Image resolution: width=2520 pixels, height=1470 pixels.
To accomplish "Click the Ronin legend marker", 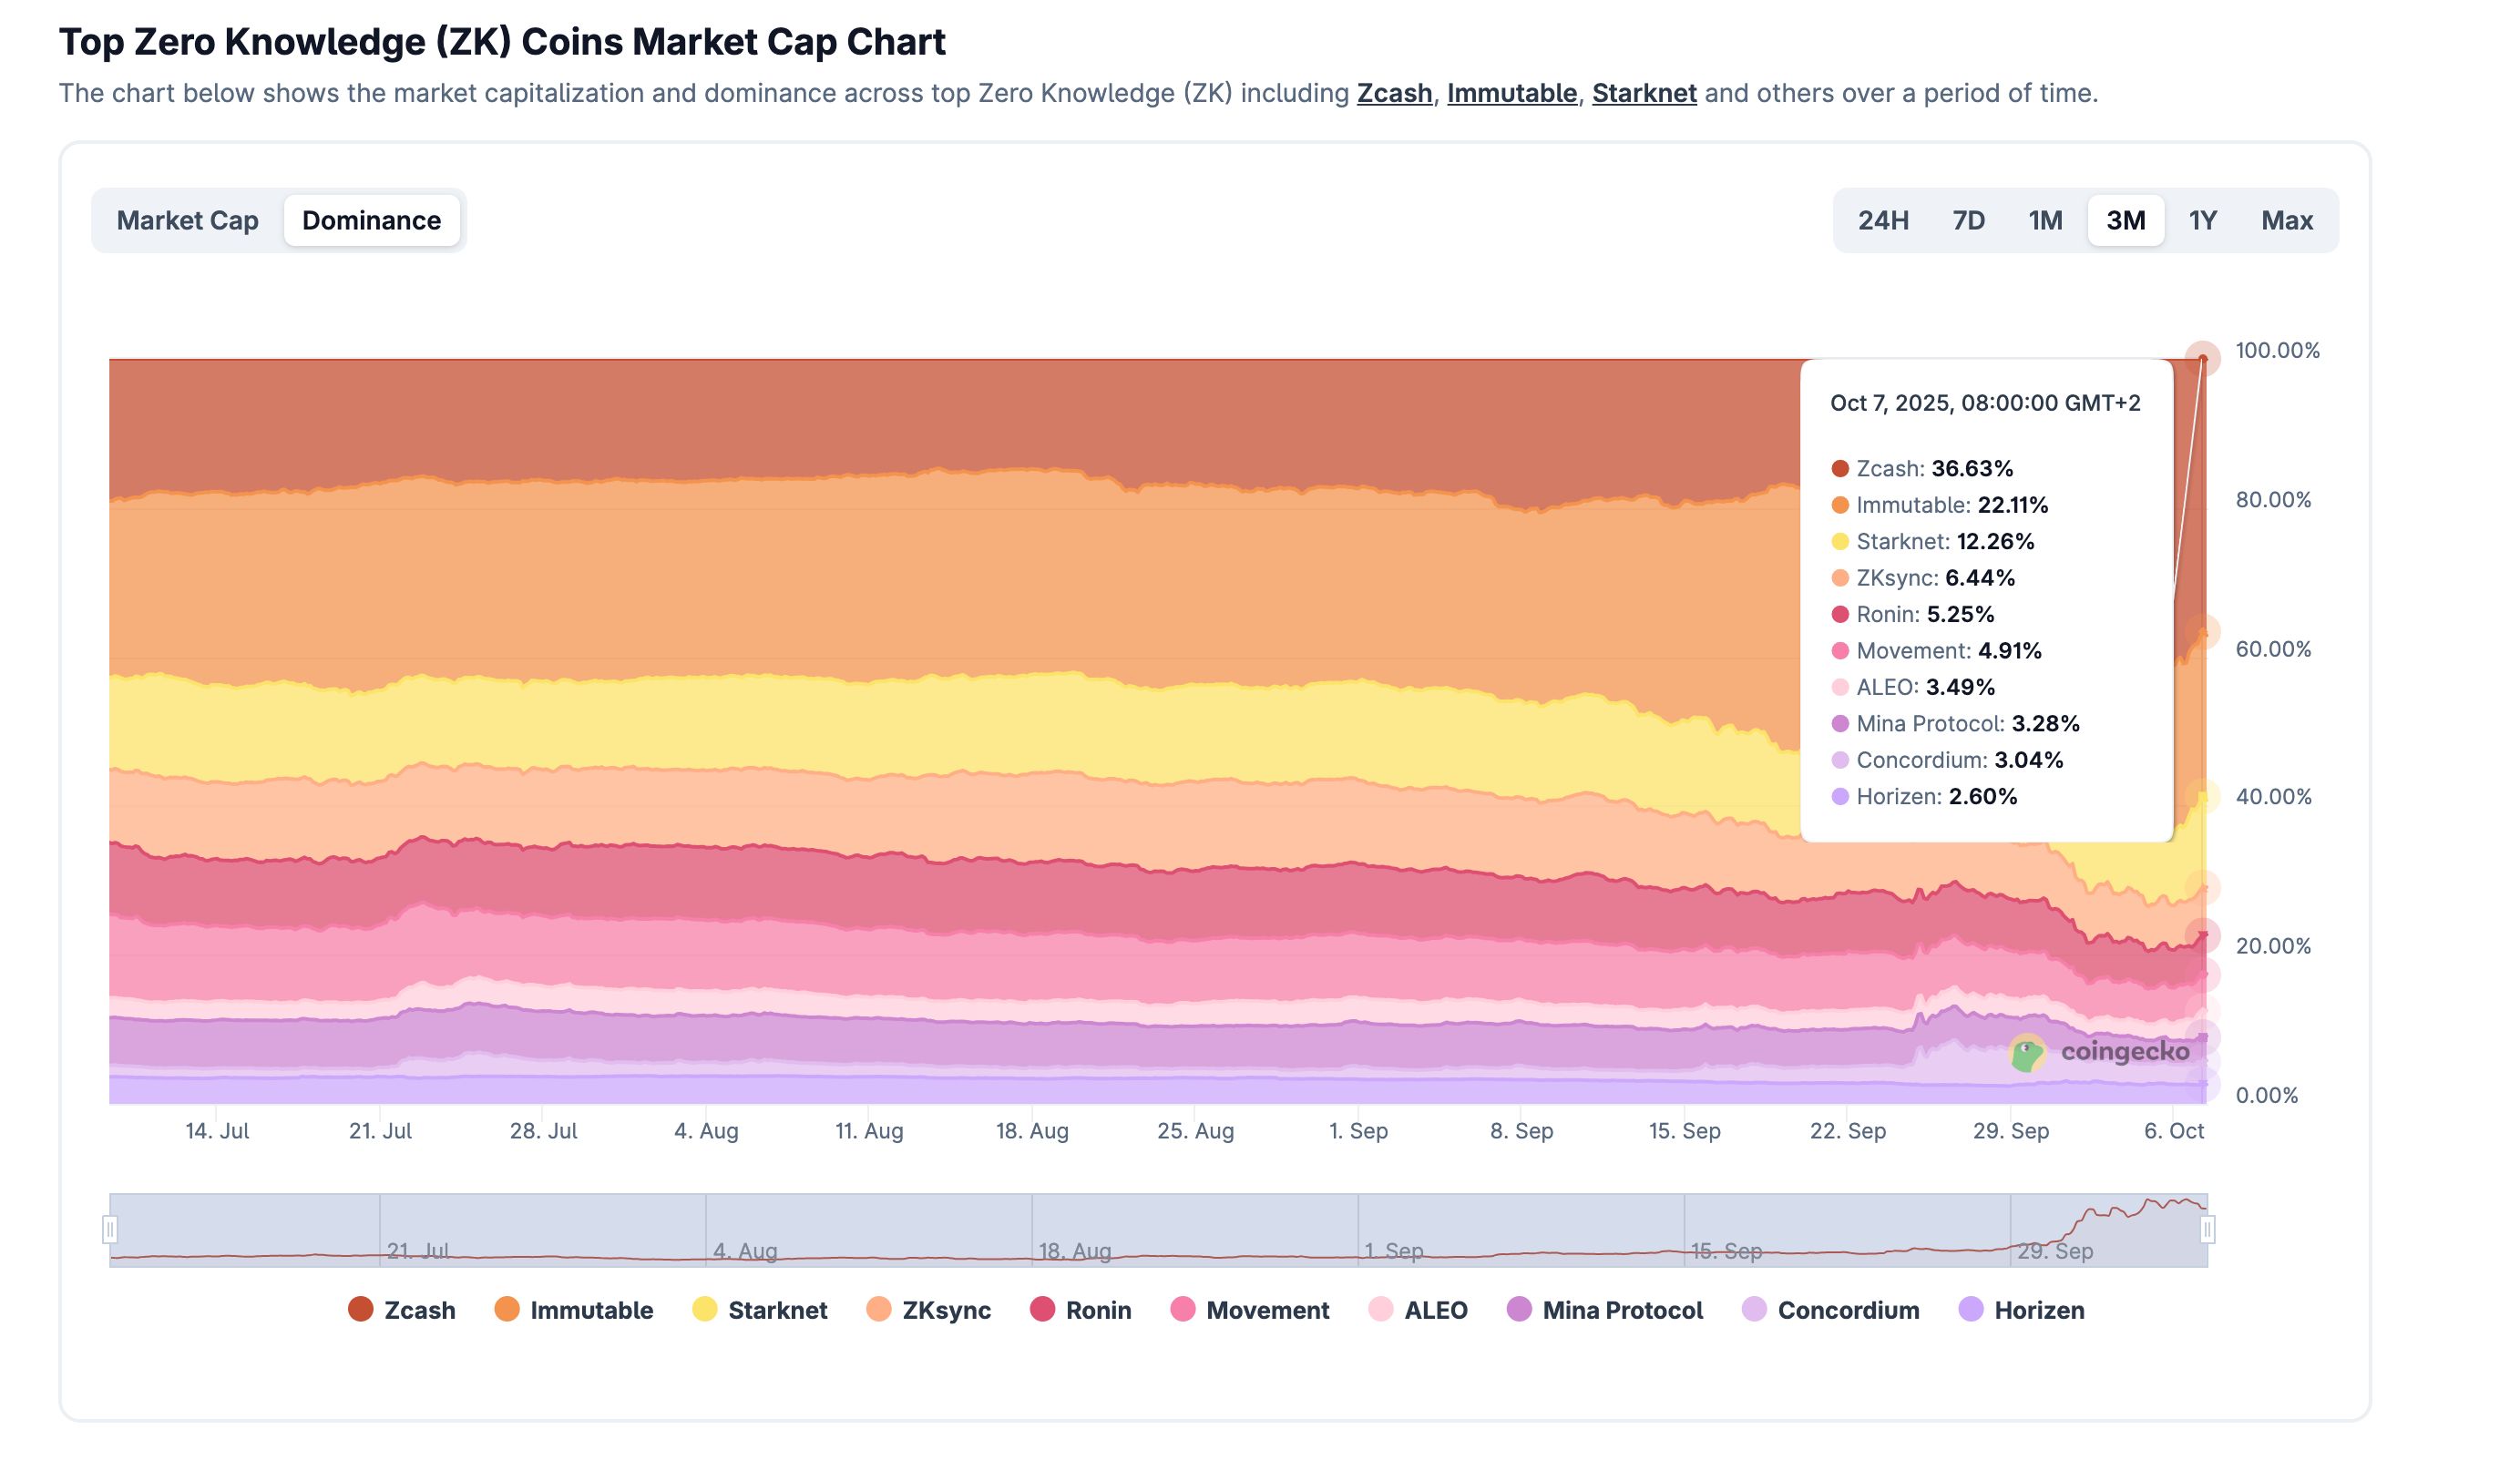I will 1042,1310.
